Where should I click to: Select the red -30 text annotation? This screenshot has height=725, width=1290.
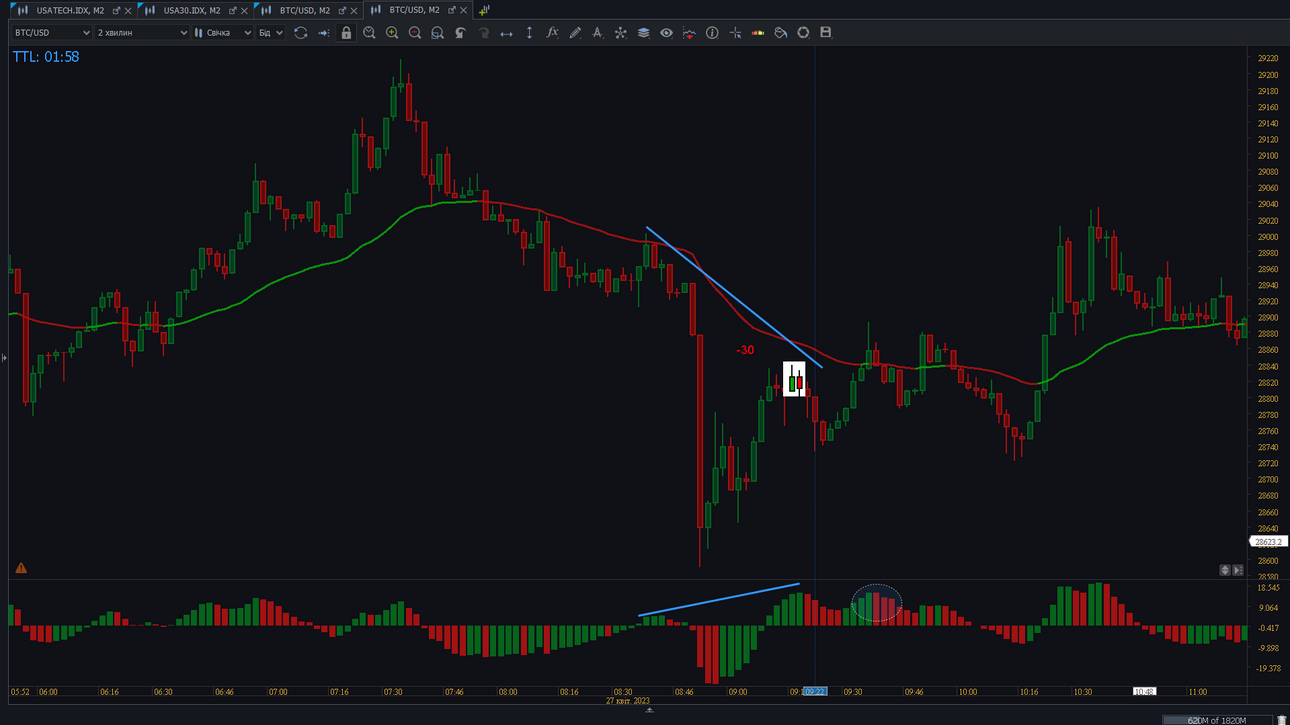tap(745, 350)
